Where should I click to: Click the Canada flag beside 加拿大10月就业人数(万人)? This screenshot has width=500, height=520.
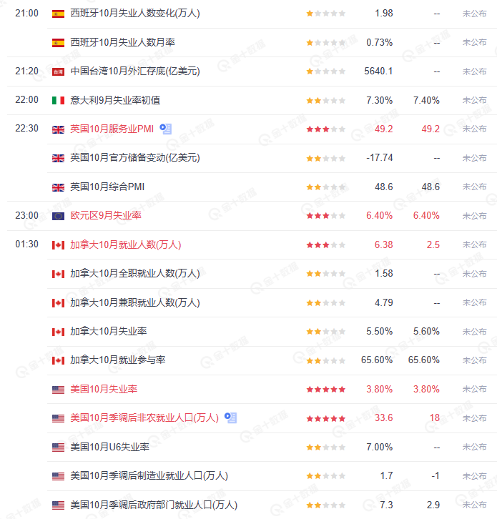58,245
